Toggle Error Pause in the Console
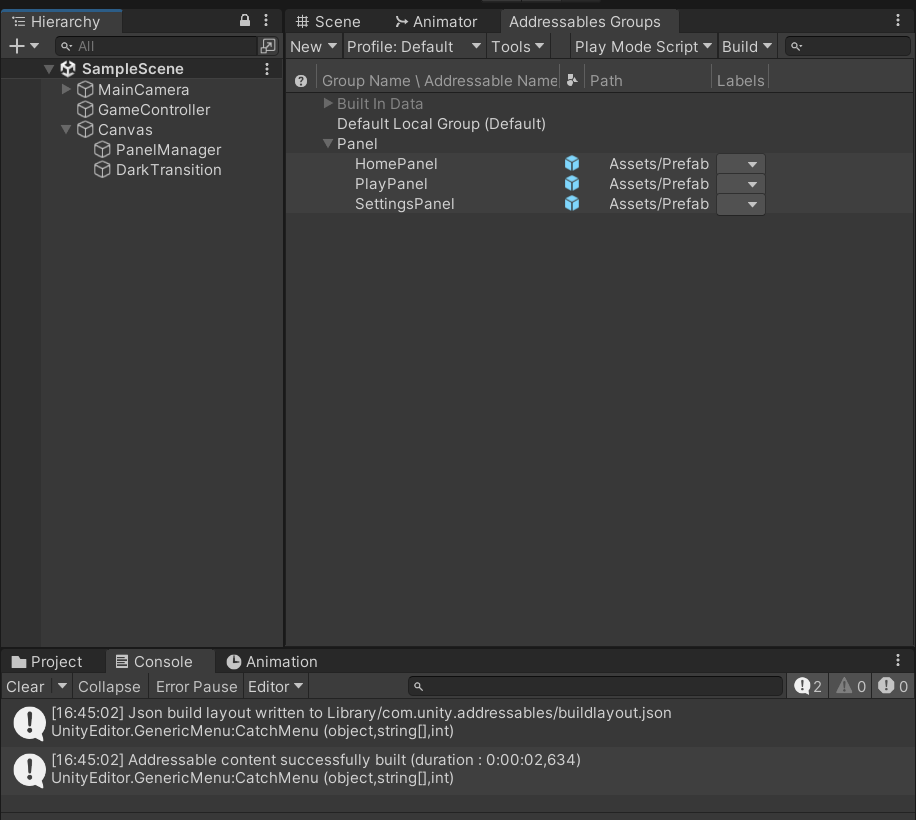The image size is (916, 820). 196,687
